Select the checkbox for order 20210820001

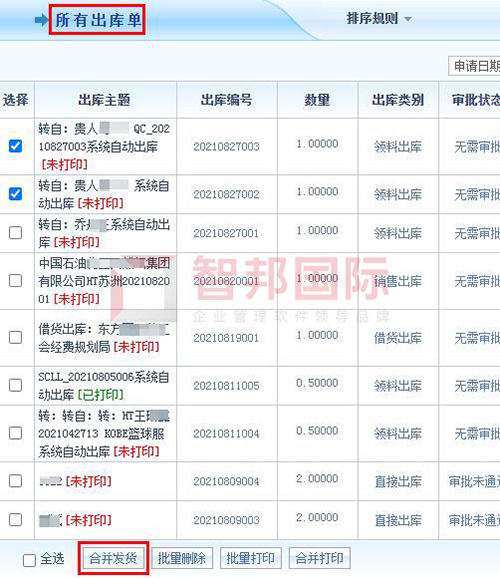[x=15, y=281]
